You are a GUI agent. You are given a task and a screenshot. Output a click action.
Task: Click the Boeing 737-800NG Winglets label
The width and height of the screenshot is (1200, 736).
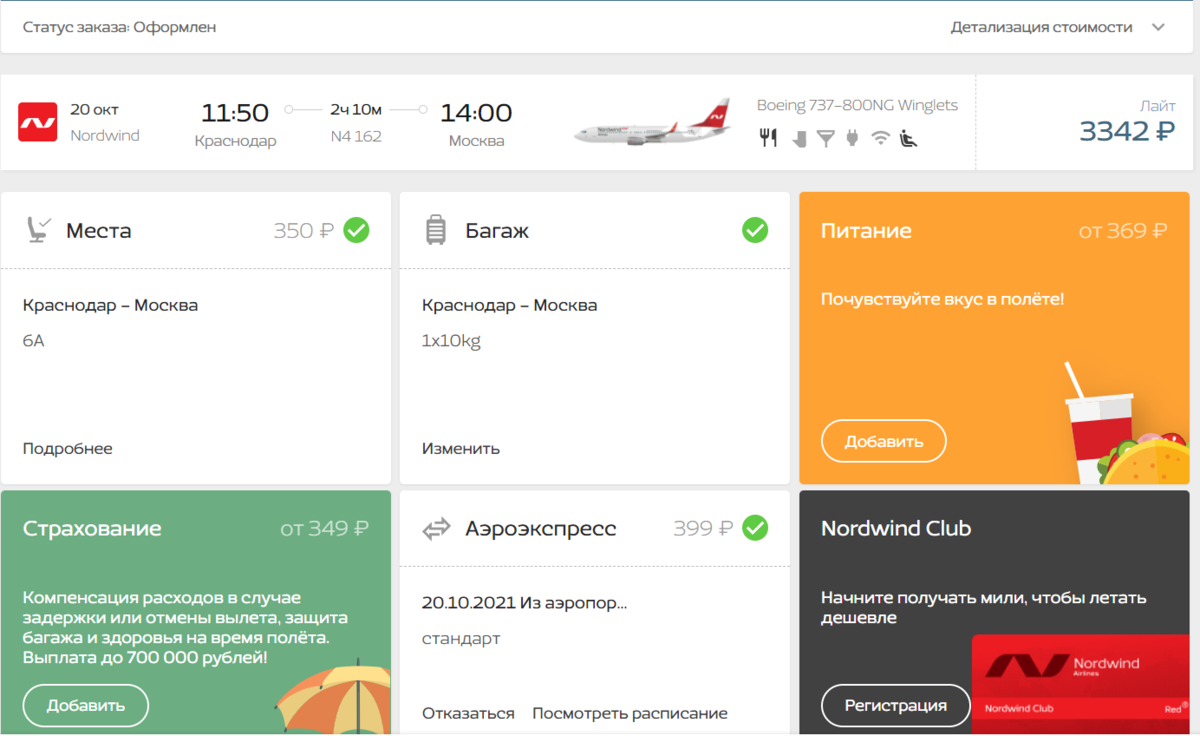[857, 105]
